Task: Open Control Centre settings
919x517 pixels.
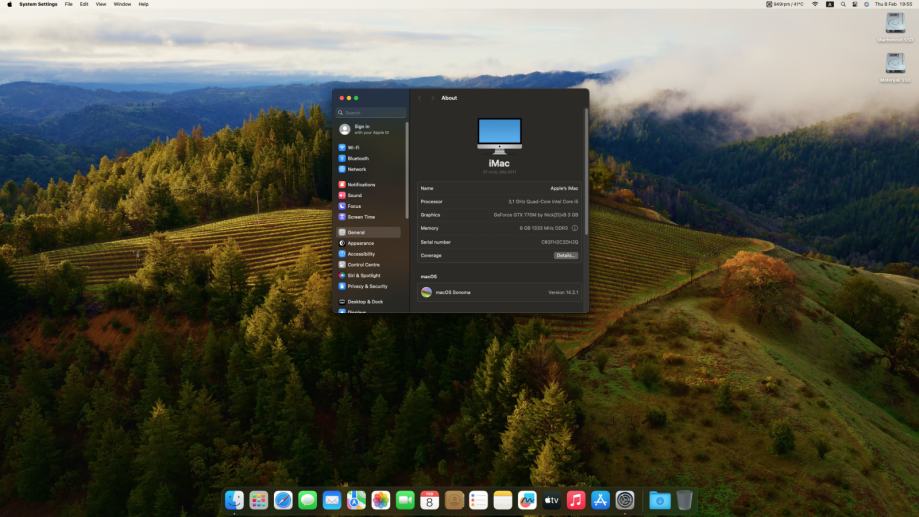Action: tap(363, 265)
